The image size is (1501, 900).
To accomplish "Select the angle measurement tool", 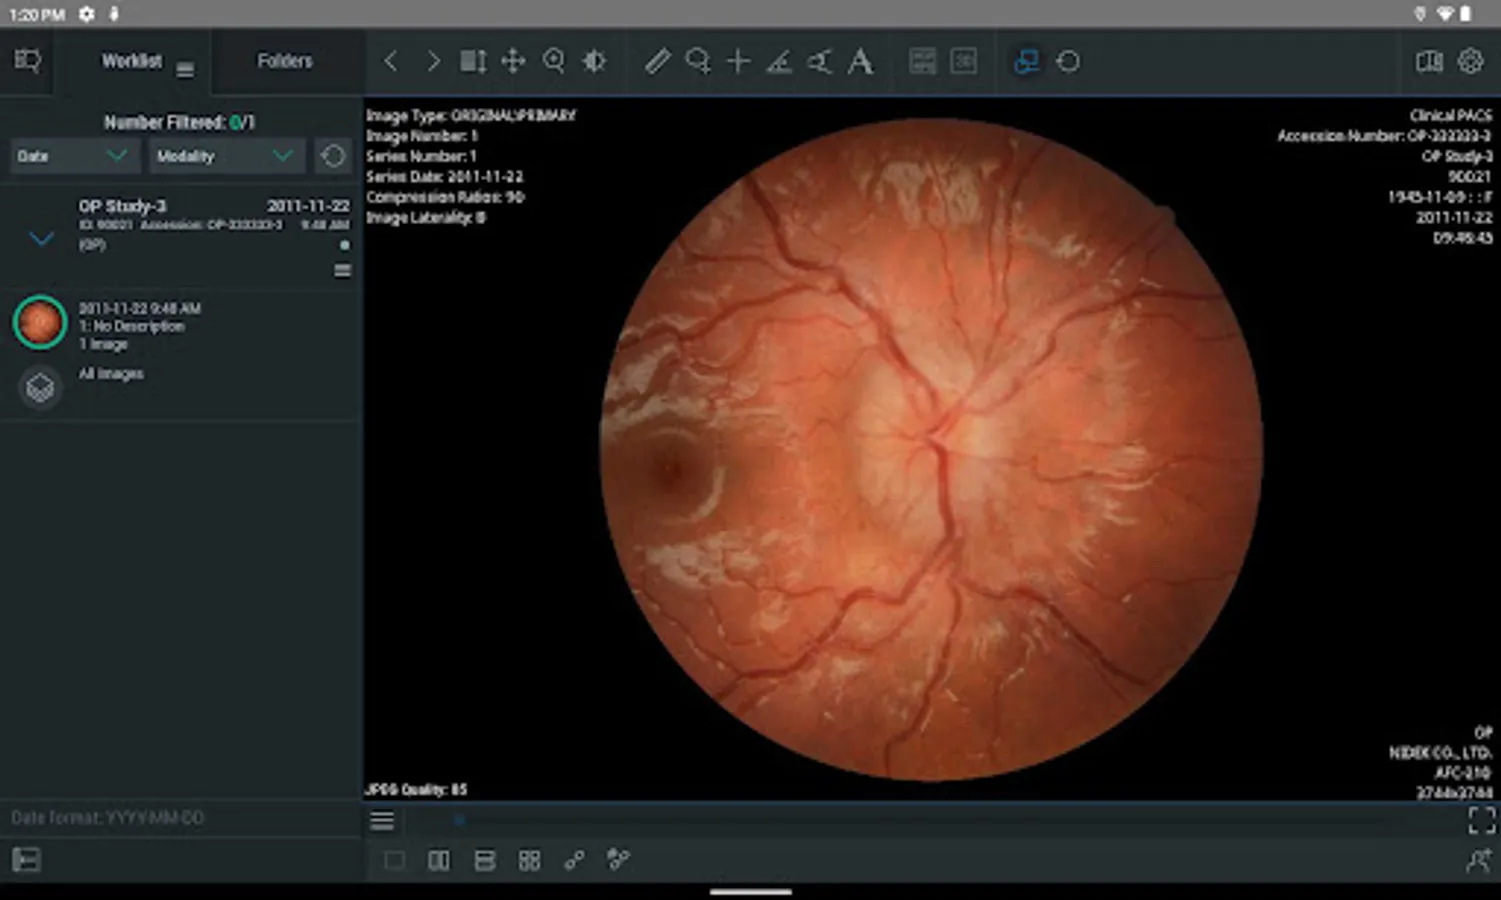I will [778, 62].
